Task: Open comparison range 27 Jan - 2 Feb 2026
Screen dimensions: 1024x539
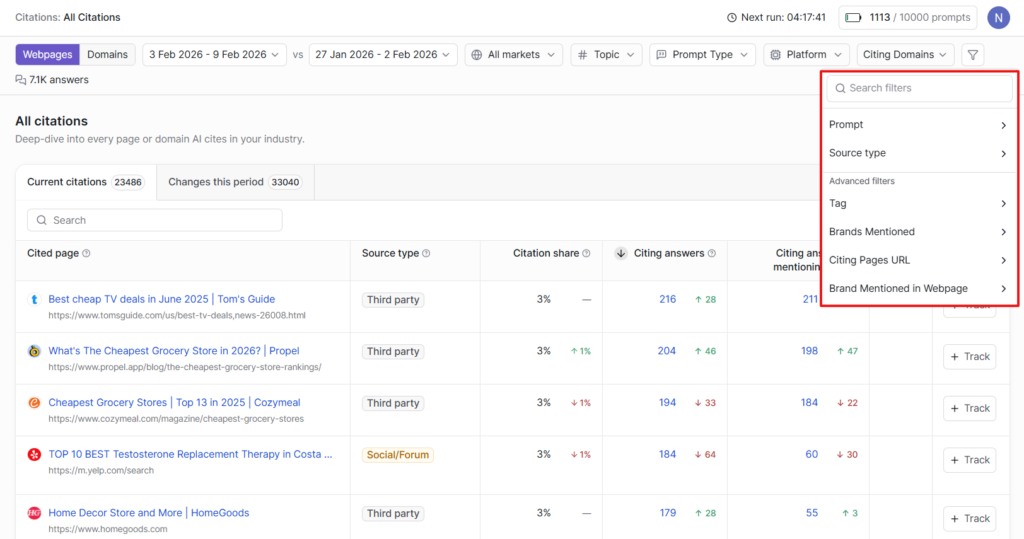Action: (383, 55)
